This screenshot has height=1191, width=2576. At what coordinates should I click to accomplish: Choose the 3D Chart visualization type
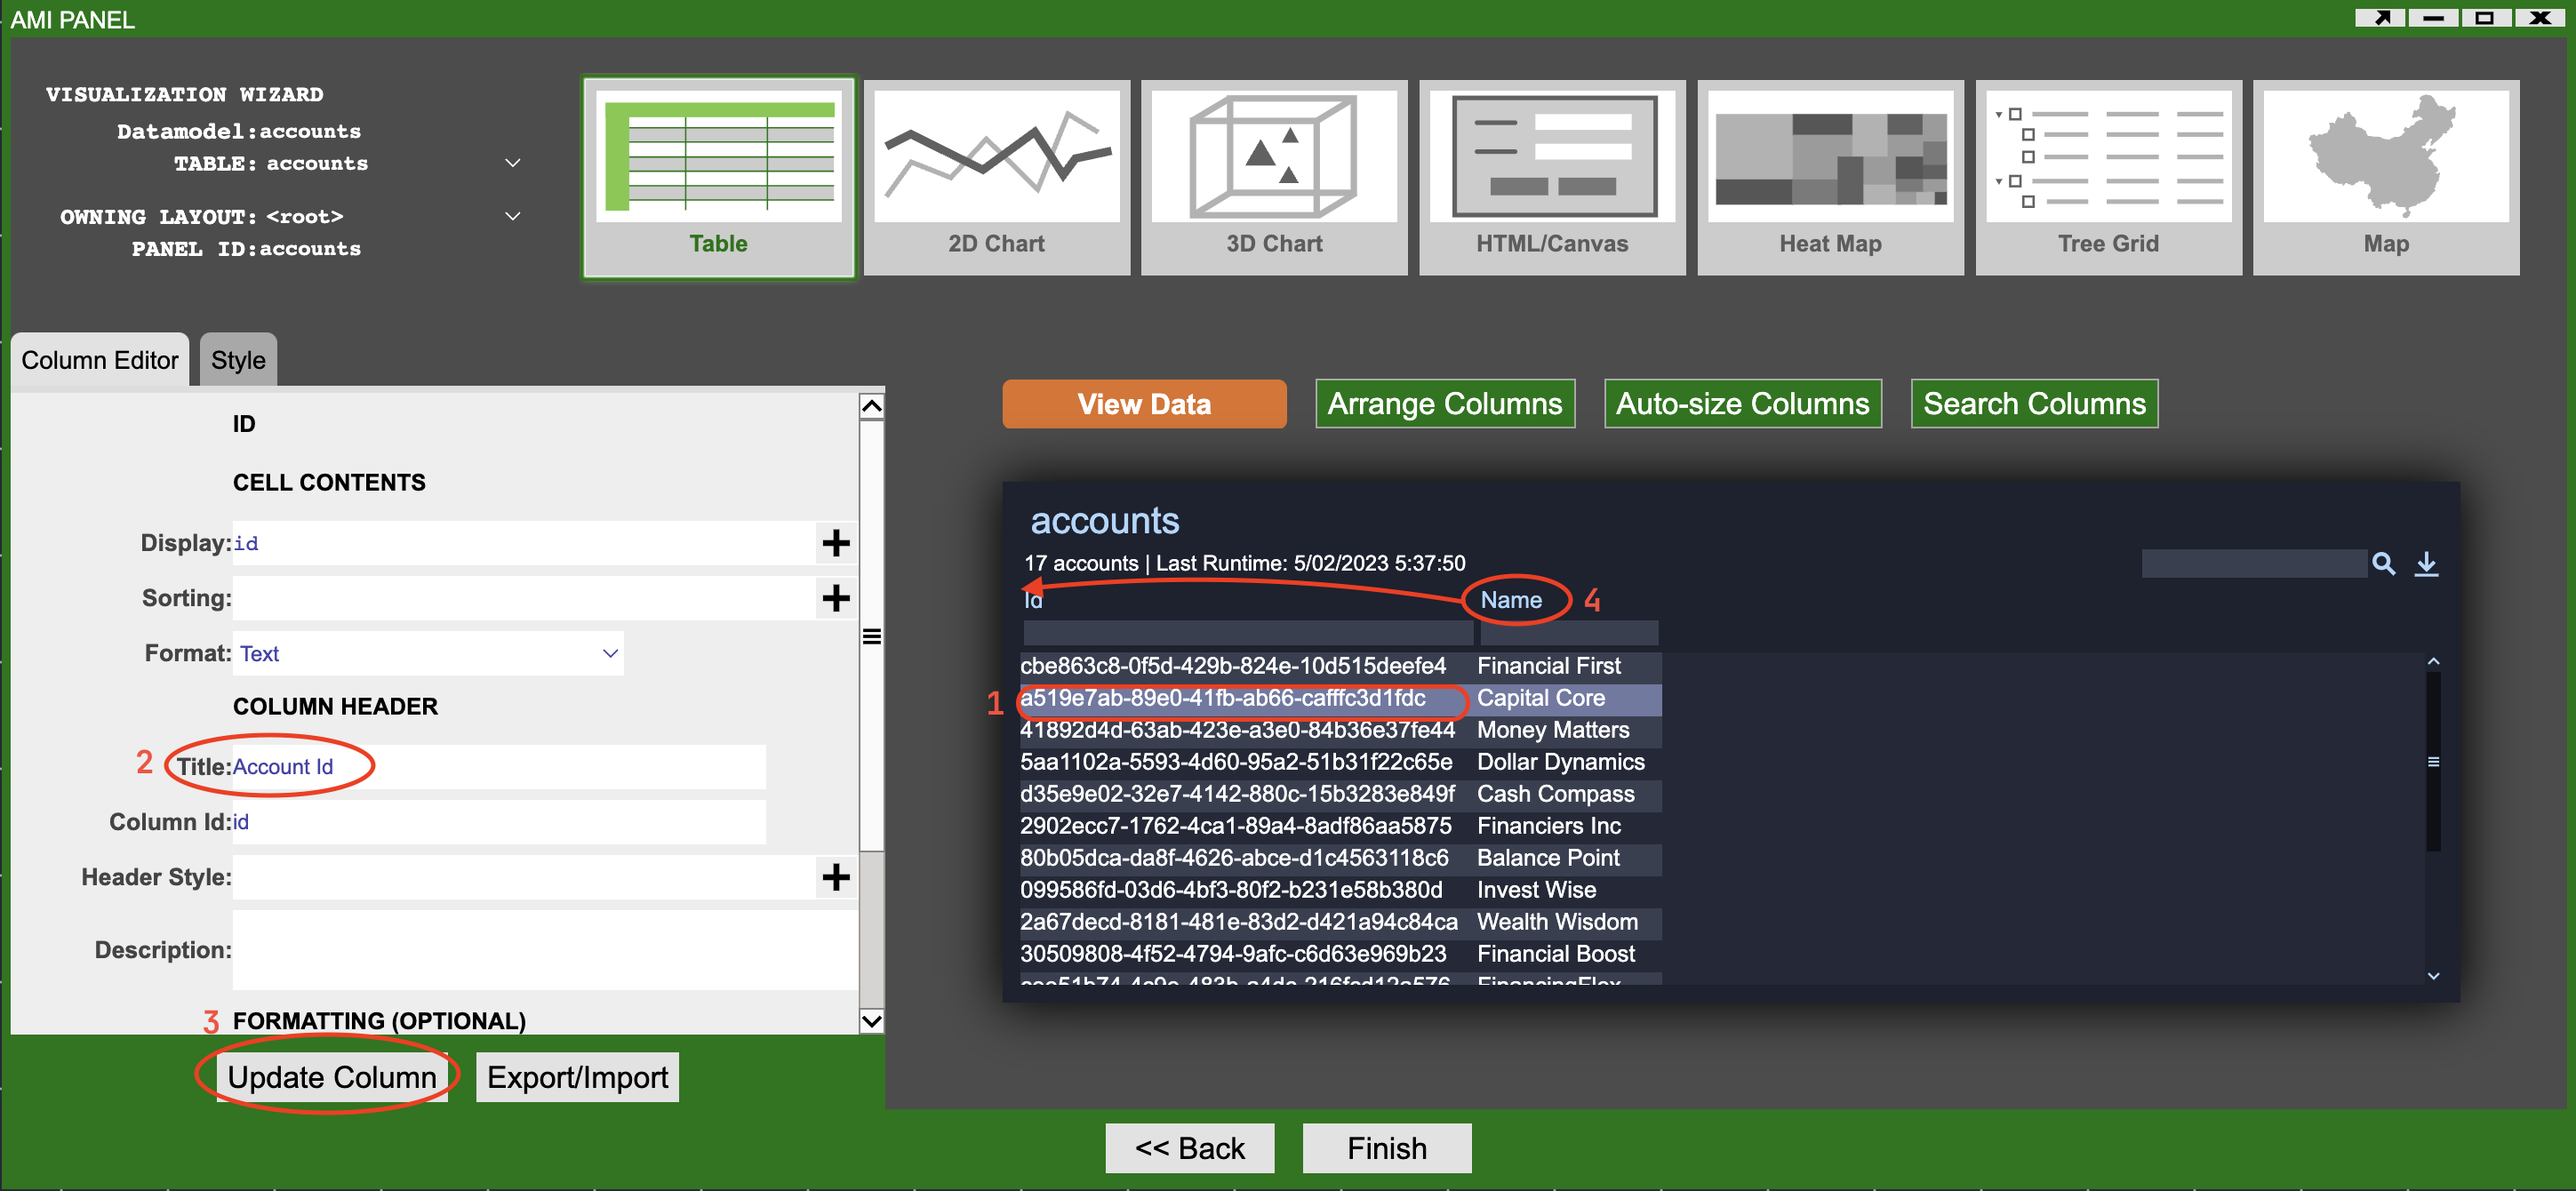(1273, 176)
